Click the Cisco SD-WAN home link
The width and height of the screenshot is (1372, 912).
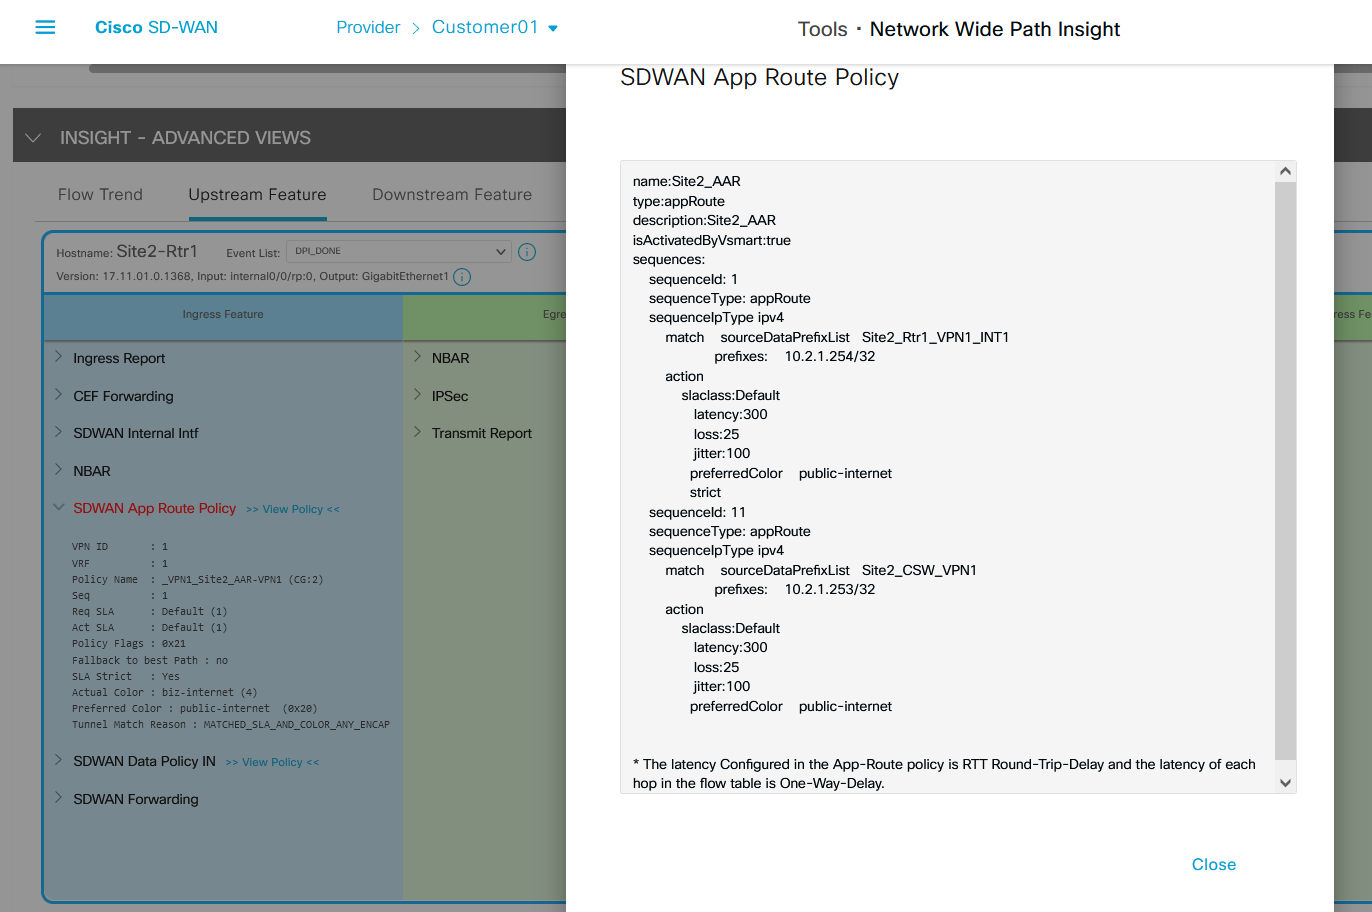pos(156,27)
